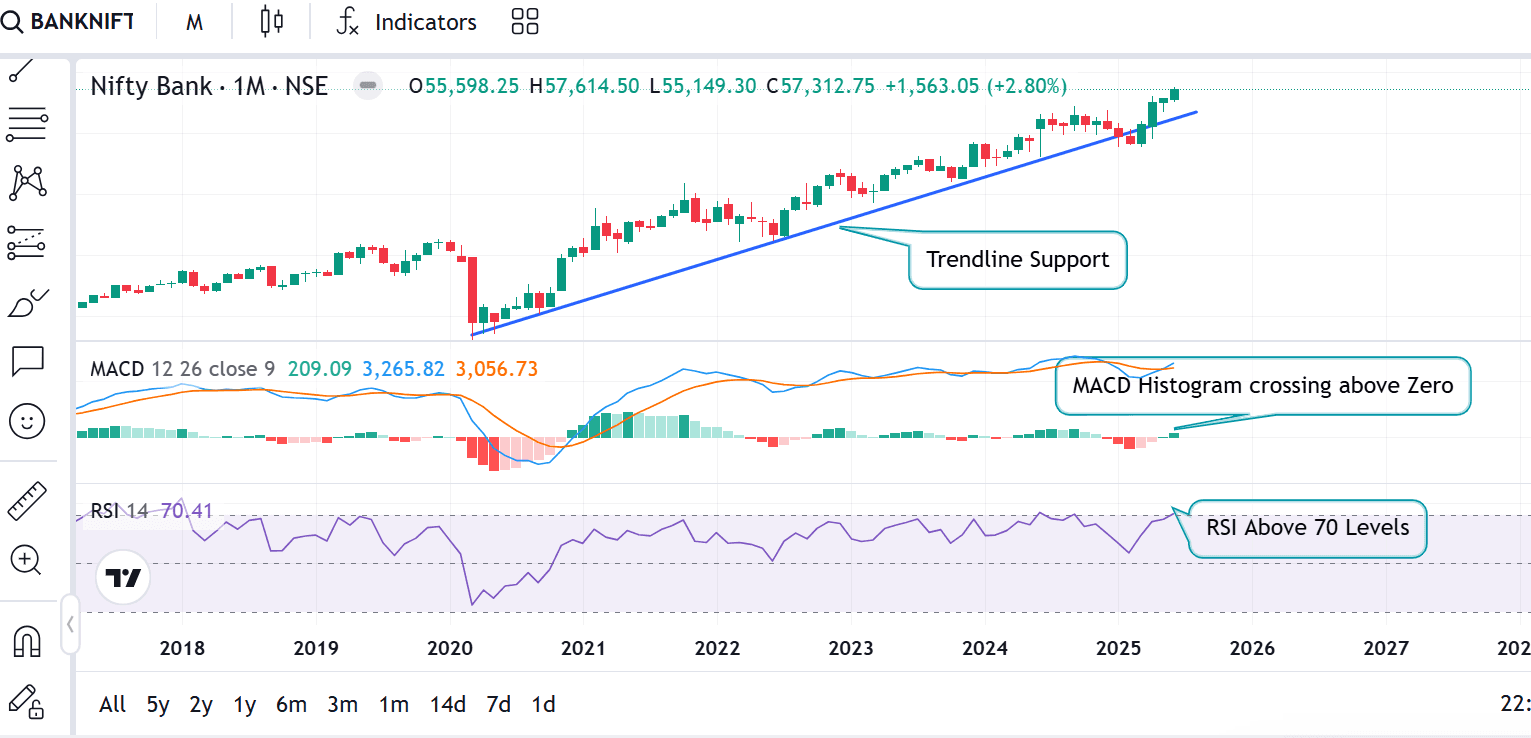This screenshot has width=1531, height=738.
Task: Click the MACD 12 26 close 9 legend
Action: (x=183, y=369)
